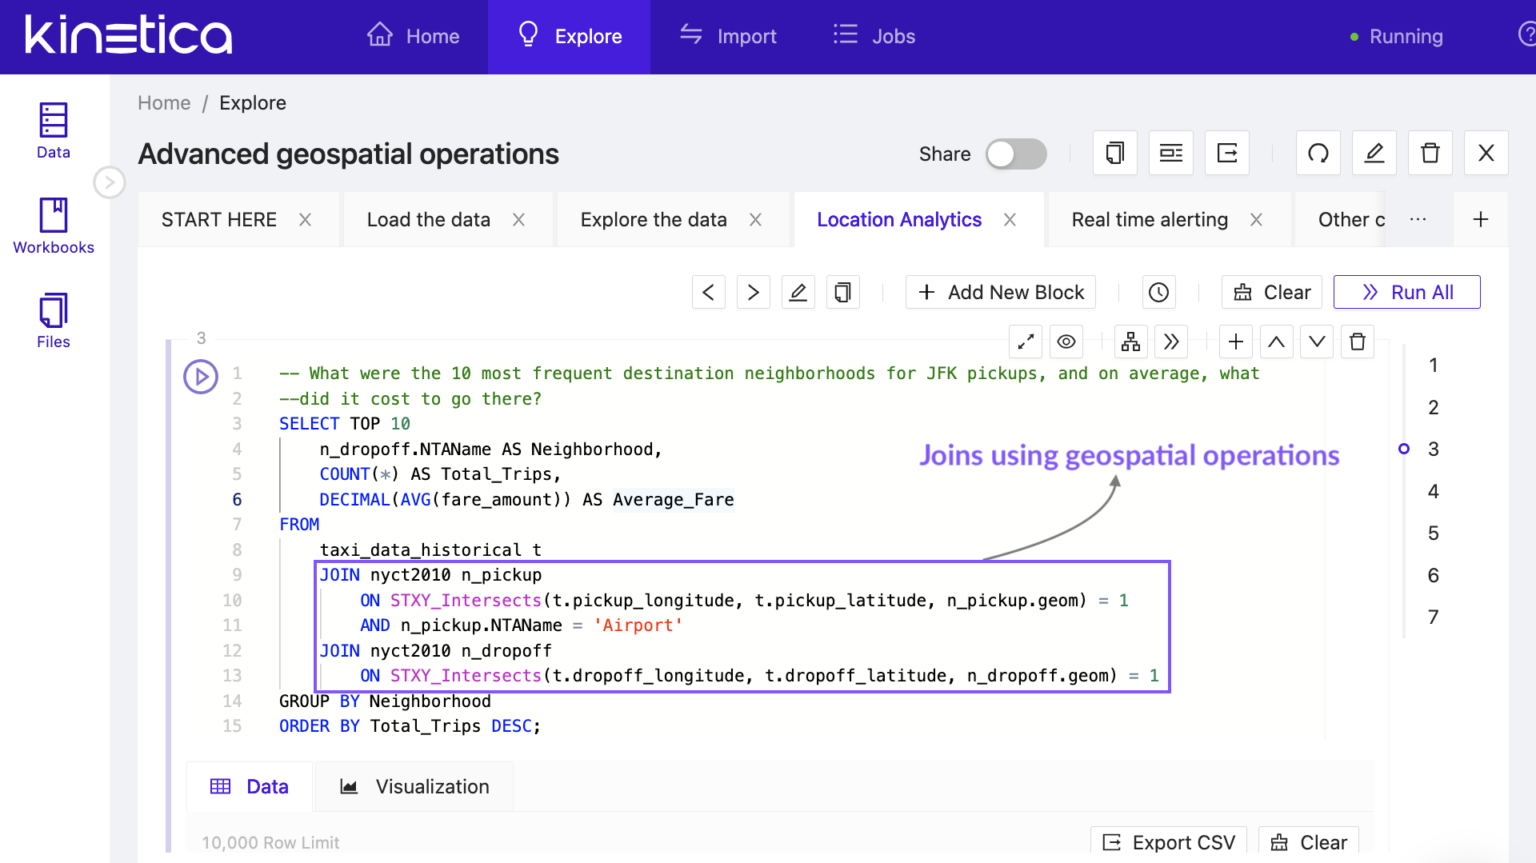This screenshot has height=863, width=1536.
Task: Select the Data panel in the left sidebar
Action: [52, 129]
